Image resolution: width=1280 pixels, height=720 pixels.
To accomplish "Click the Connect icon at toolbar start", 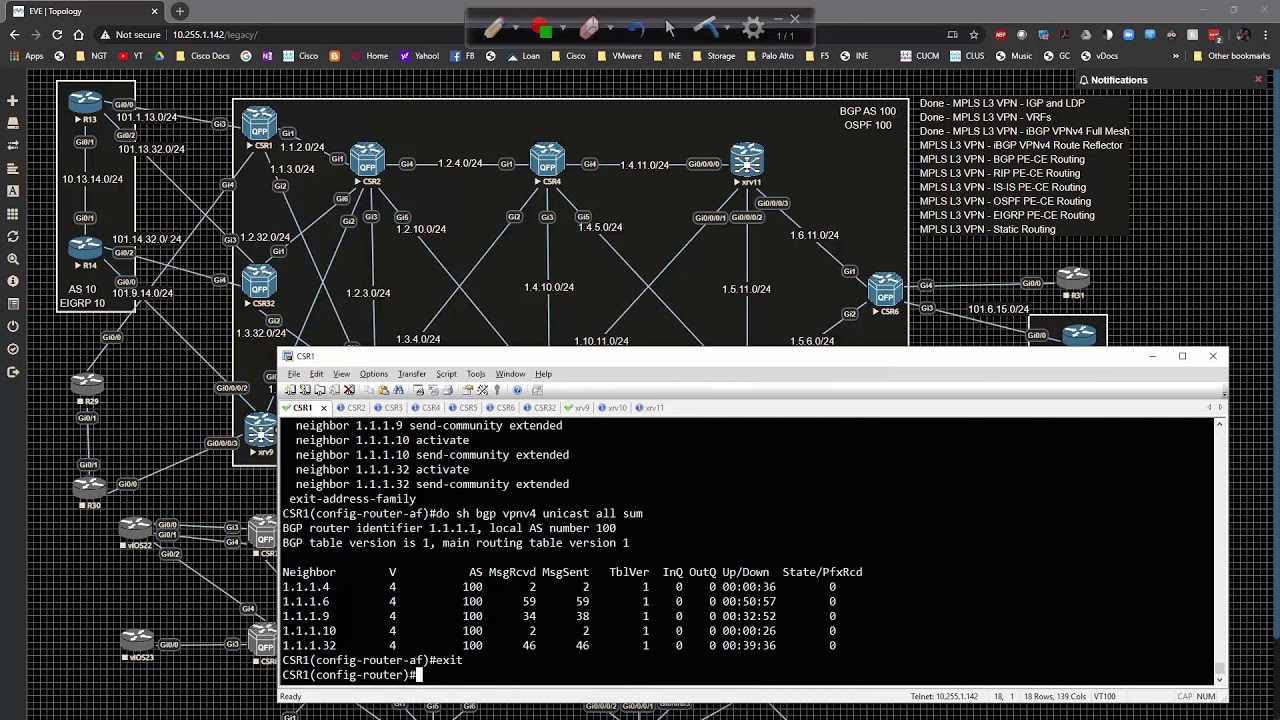I will click(x=290, y=390).
